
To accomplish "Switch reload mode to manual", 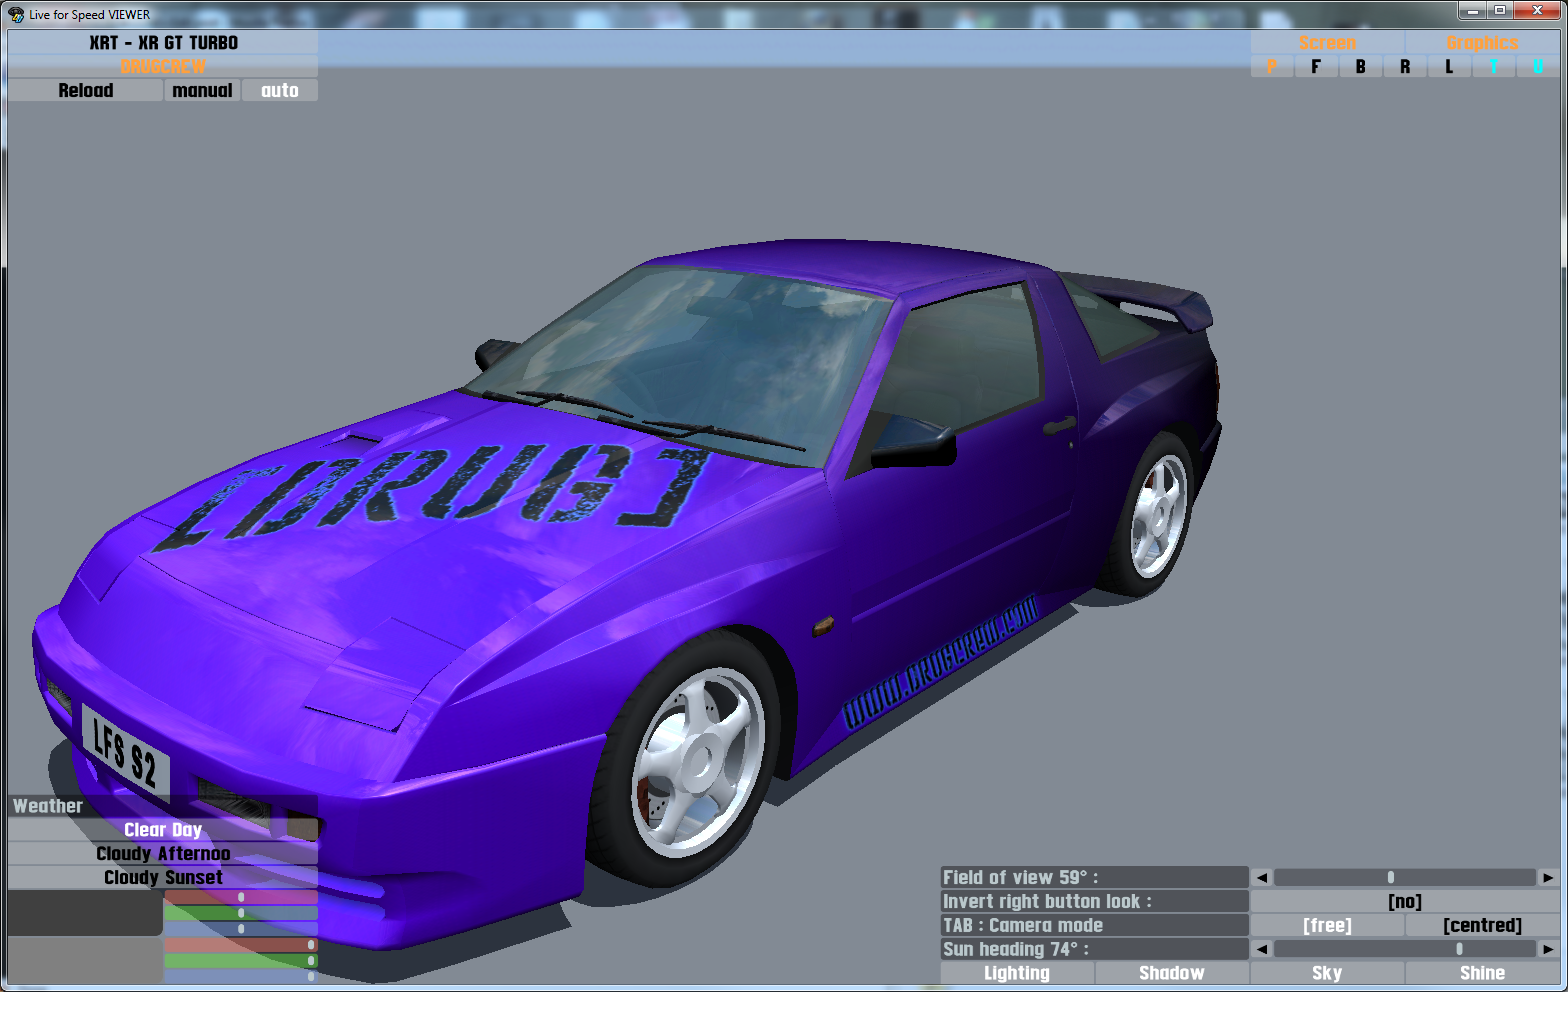I will coord(202,91).
